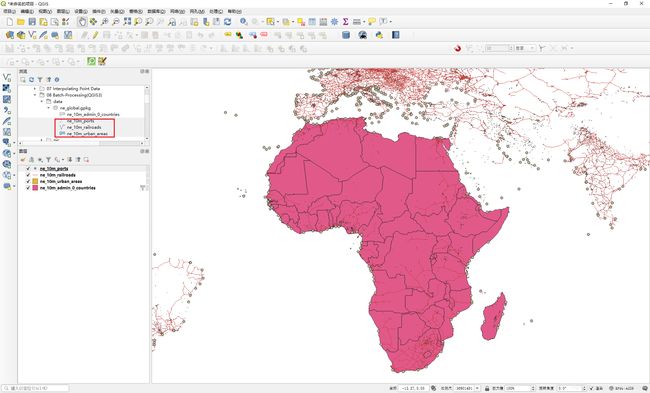Create a new project with the blank page icon
Screen dimensions: 650x393
[x=10, y=22]
